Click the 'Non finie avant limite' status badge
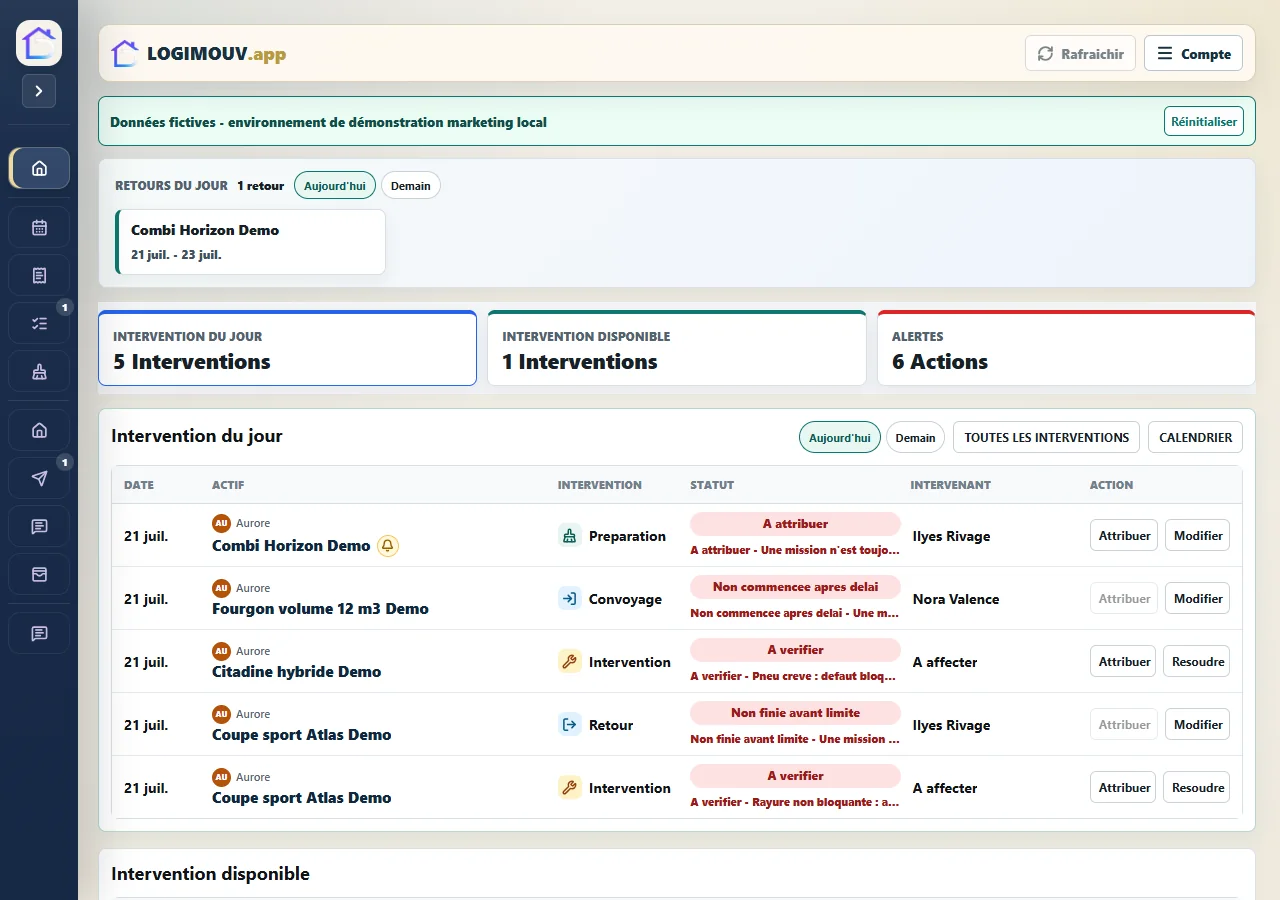This screenshot has width=1280, height=900. [x=796, y=713]
